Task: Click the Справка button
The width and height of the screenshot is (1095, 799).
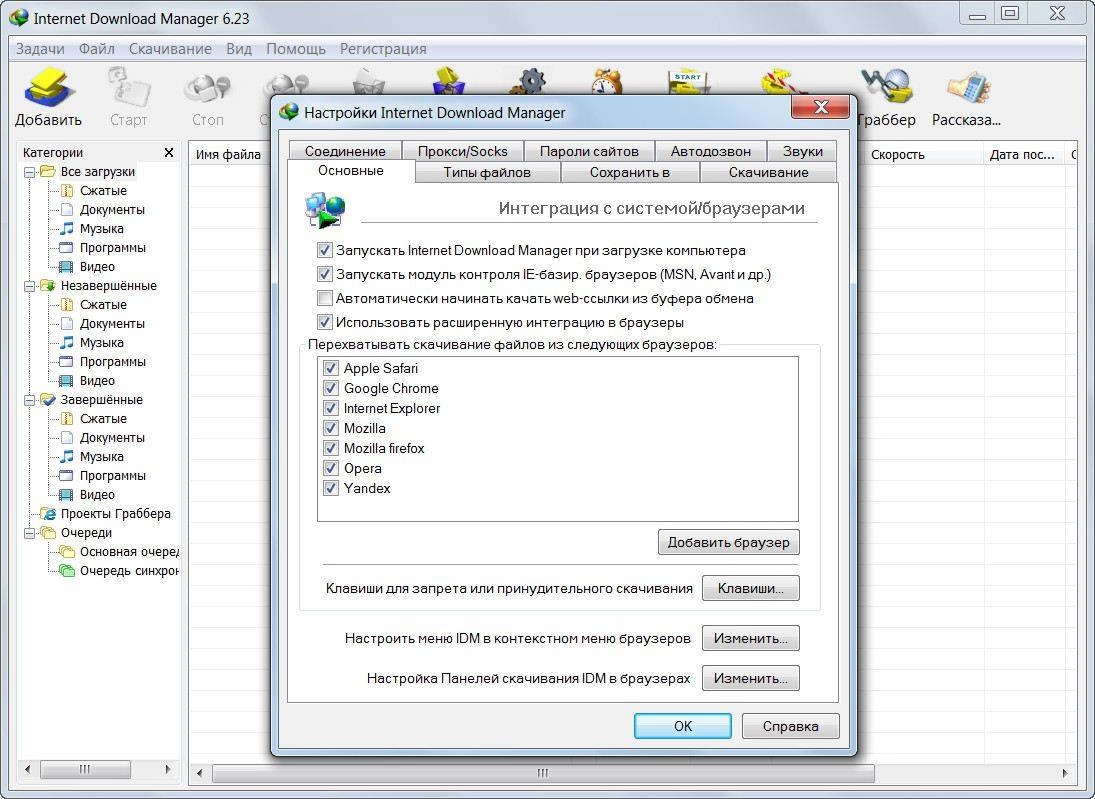Action: tap(791, 726)
